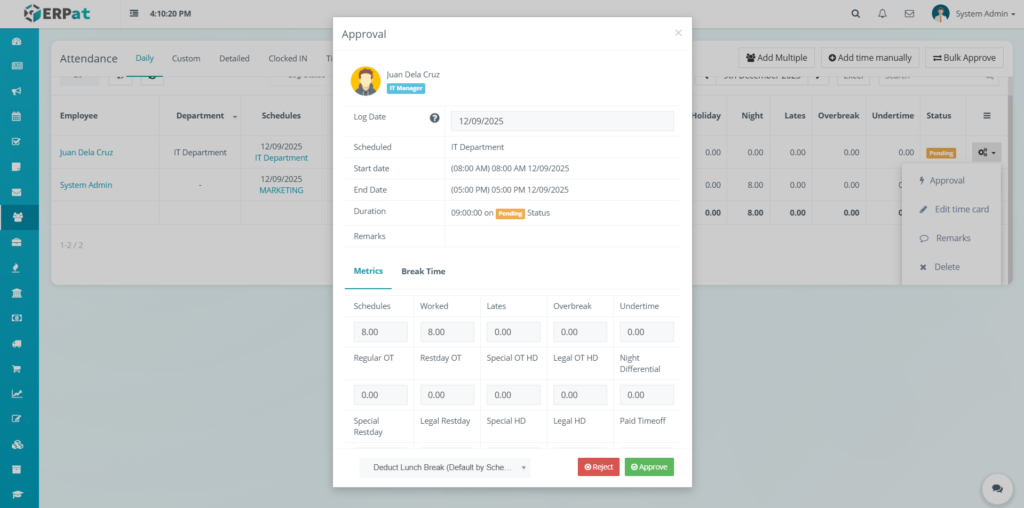Open the Deduct Lunch Break dropdown

445,468
